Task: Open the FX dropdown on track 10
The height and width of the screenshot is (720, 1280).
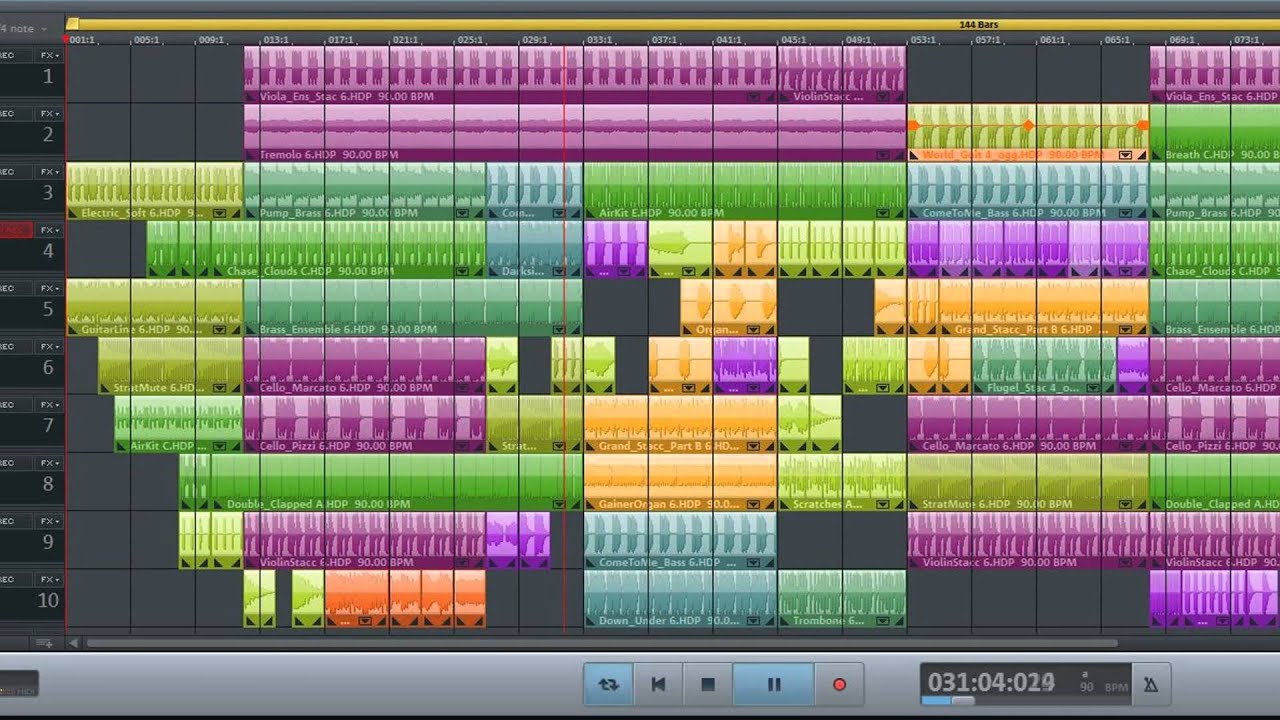Action: click(x=49, y=579)
